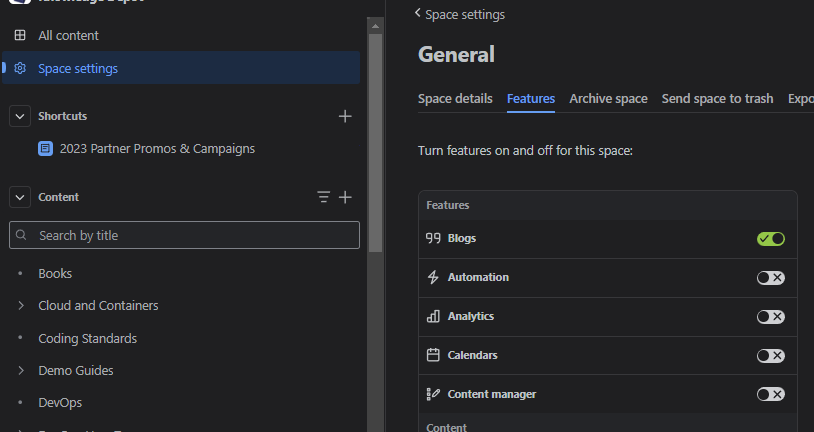The image size is (814, 432).
Task: Collapse the Shortcuts section
Action: 20,116
